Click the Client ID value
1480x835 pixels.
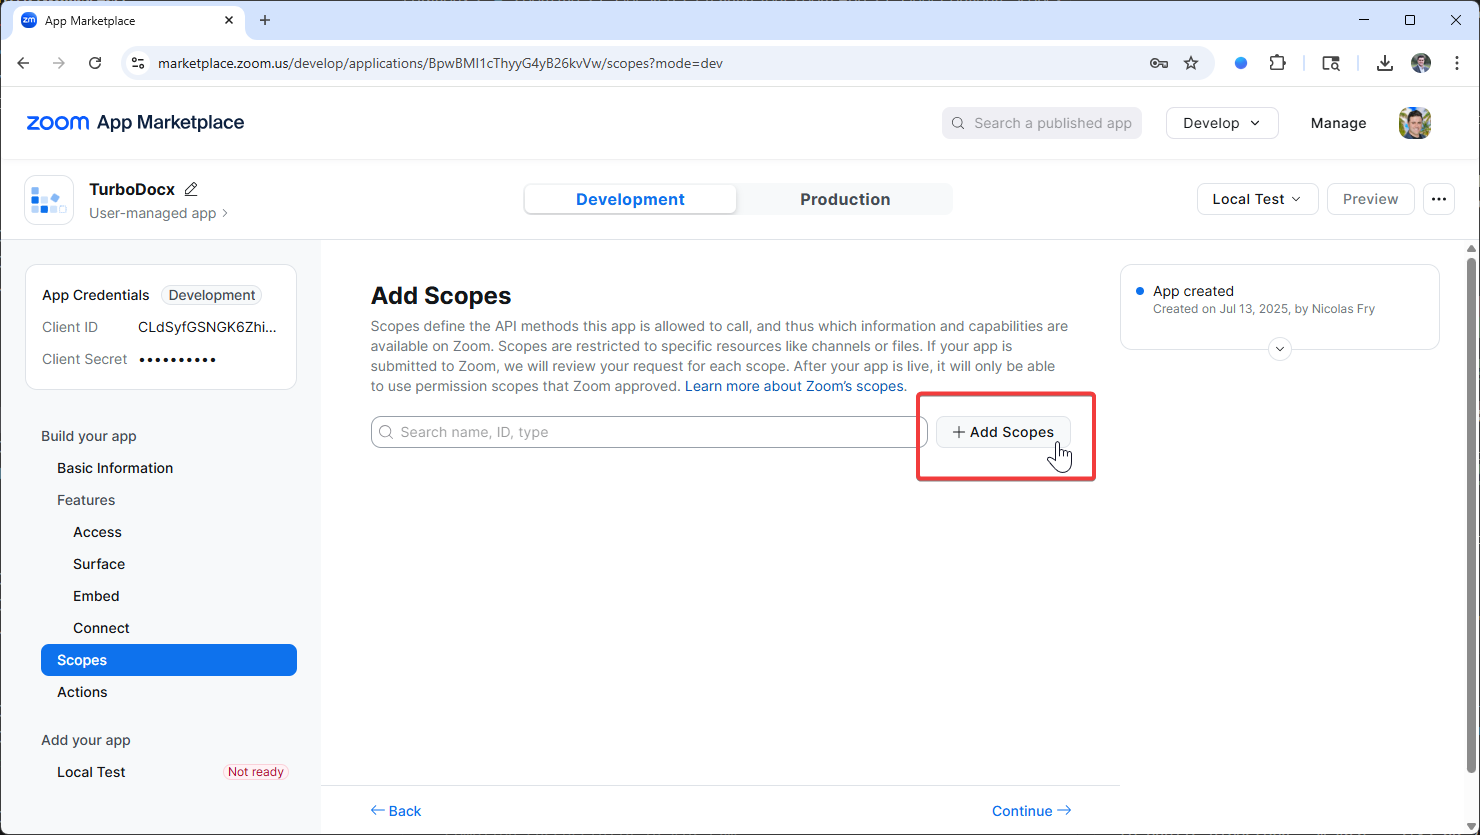[207, 327]
